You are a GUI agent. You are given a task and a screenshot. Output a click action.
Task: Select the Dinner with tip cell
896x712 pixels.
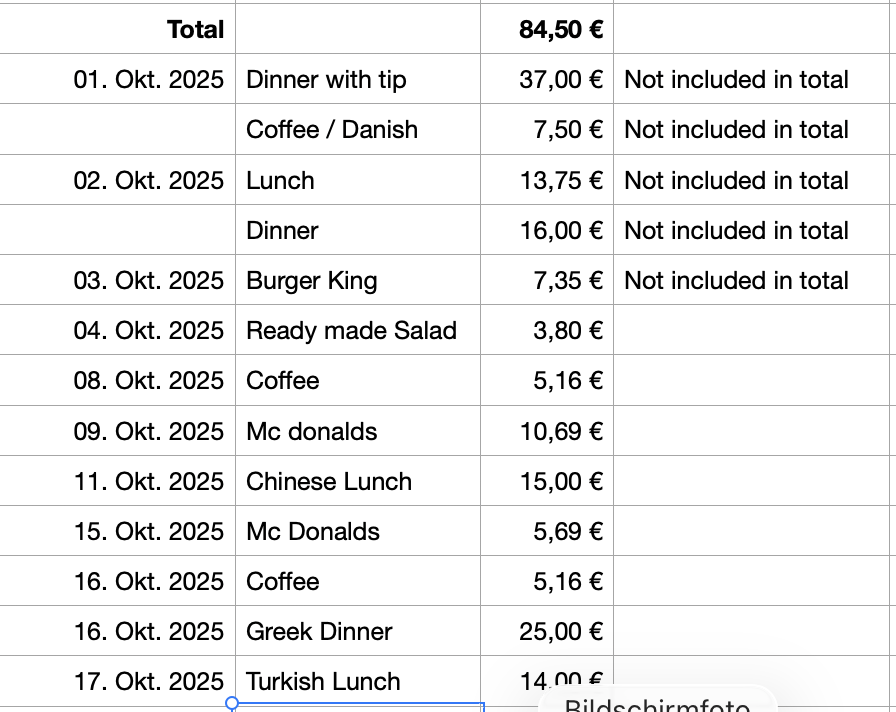point(326,80)
